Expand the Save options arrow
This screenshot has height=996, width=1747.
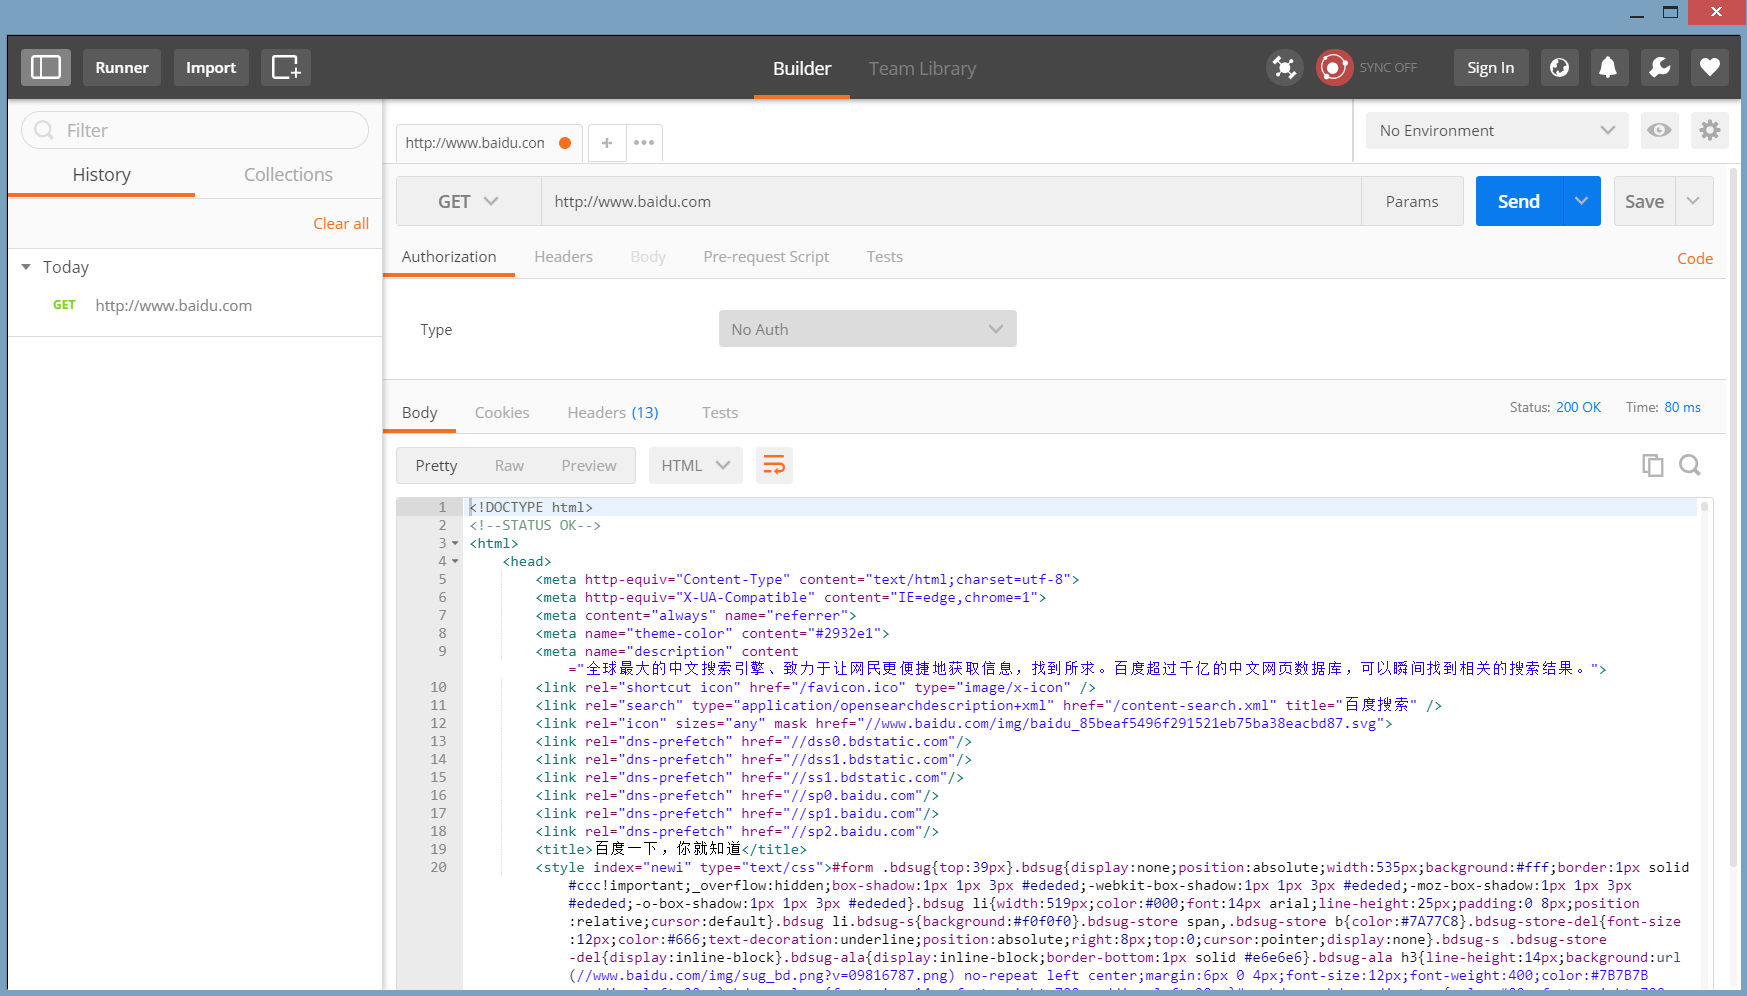coord(1693,201)
